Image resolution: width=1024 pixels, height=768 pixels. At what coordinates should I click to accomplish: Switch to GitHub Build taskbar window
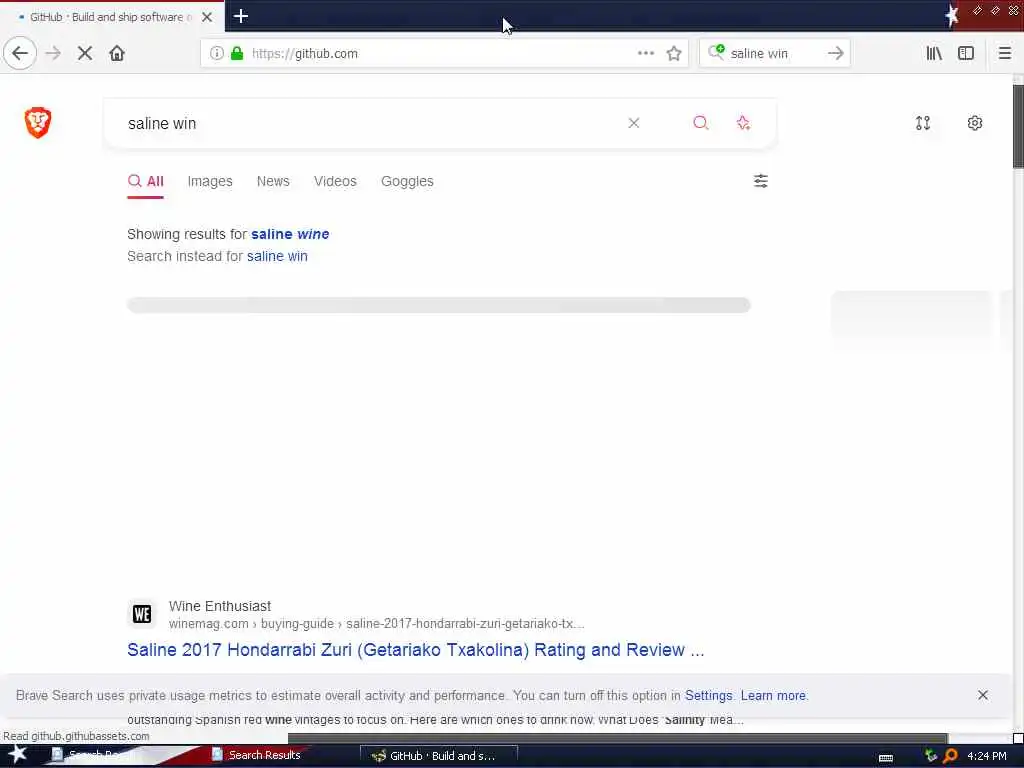pyautogui.click(x=439, y=756)
